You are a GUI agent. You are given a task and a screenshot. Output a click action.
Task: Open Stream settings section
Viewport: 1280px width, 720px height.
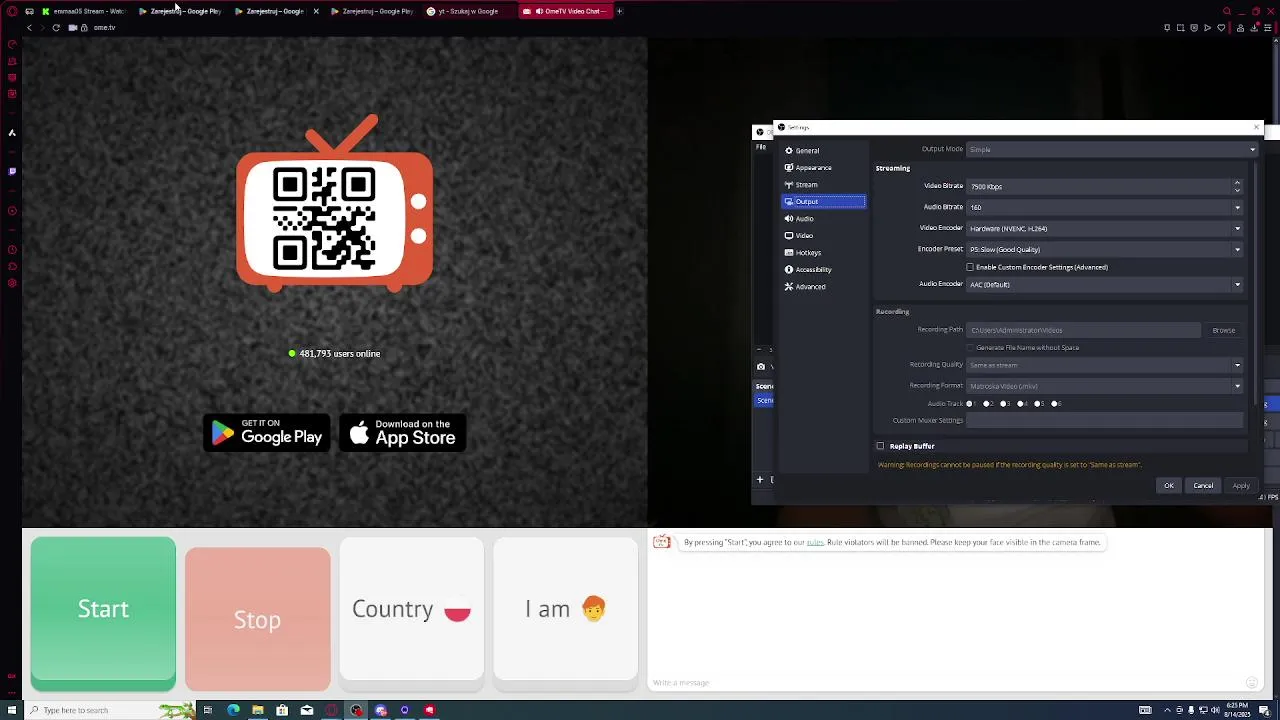click(823, 185)
